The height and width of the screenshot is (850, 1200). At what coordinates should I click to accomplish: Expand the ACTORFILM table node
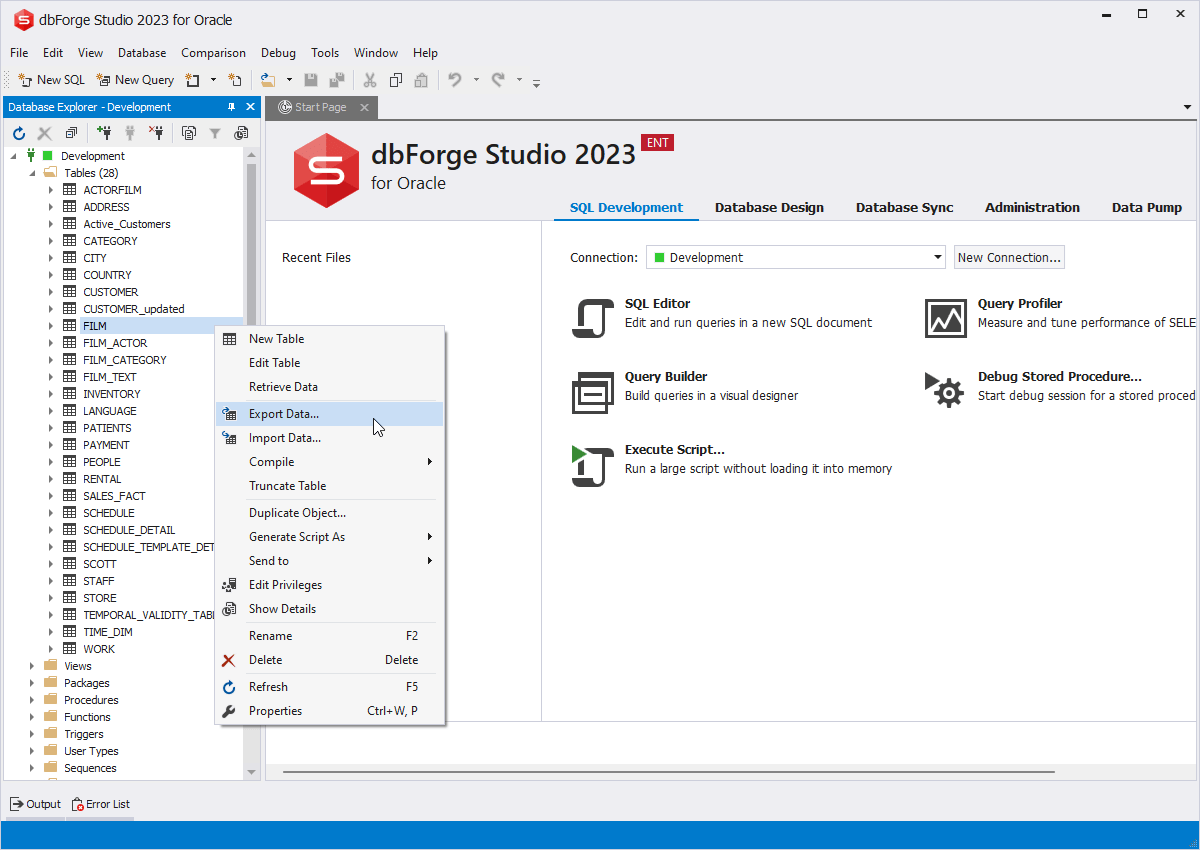[x=51, y=190]
